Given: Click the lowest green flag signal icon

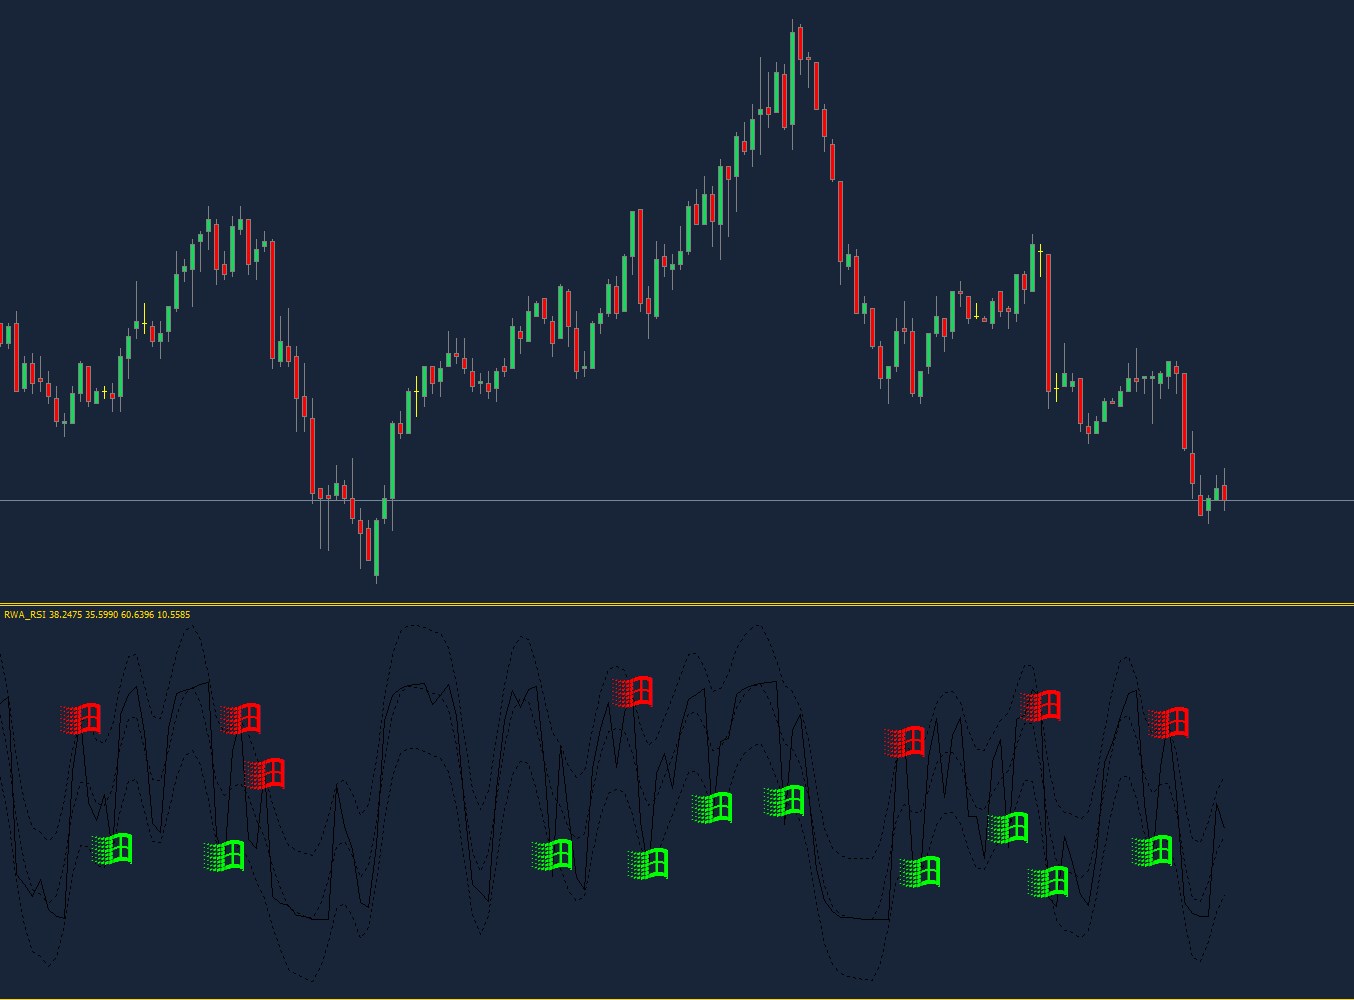Looking at the screenshot, I should tap(1048, 882).
